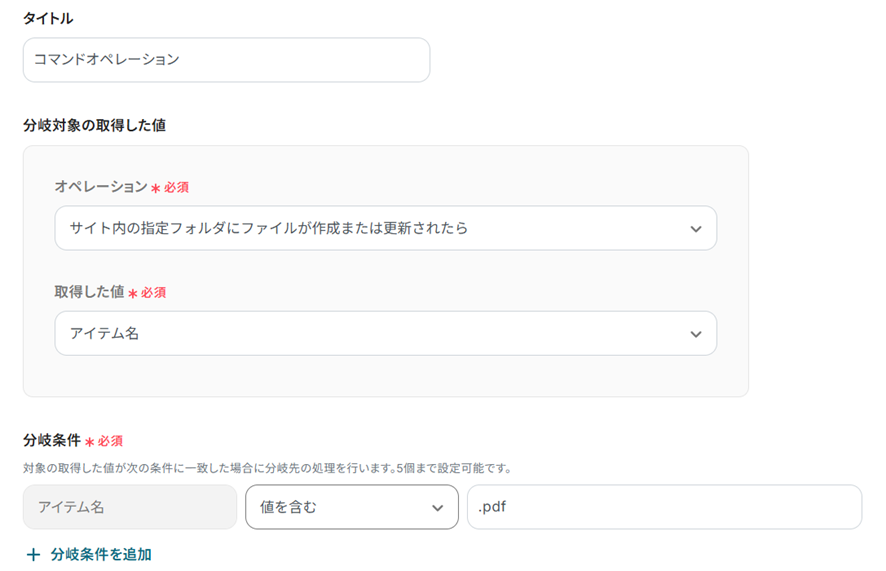Screen dimensions: 886x571
Task: Expand the 取得した値 dropdown showing アイテム名
Action: [x=385, y=333]
